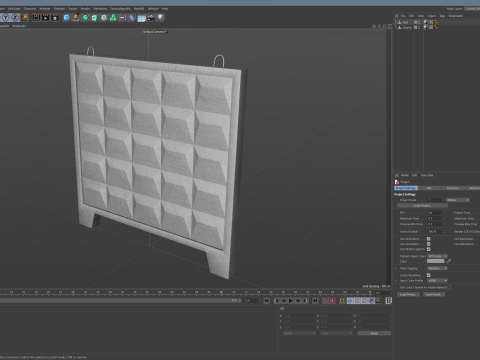Toggle the Use Animation checkbox

(429, 239)
